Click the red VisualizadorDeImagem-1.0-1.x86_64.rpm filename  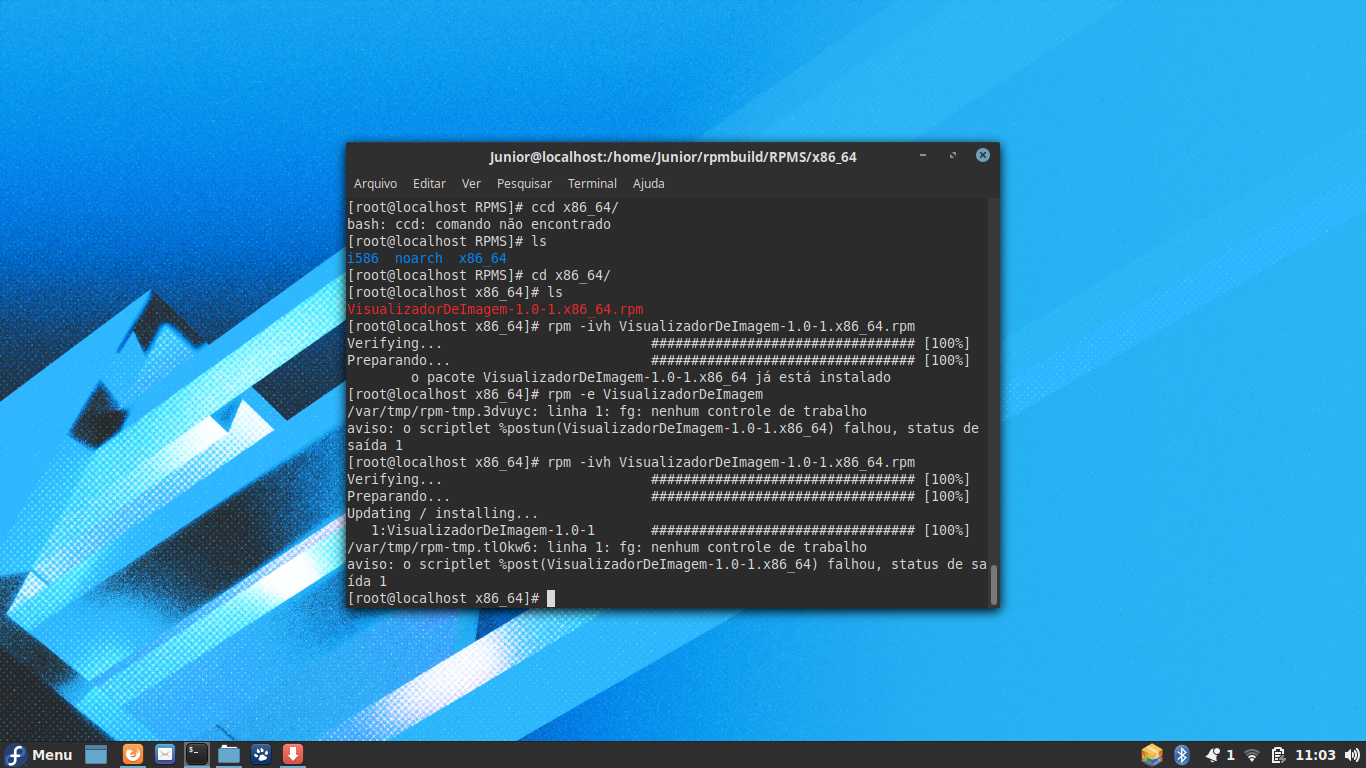(x=495, y=310)
